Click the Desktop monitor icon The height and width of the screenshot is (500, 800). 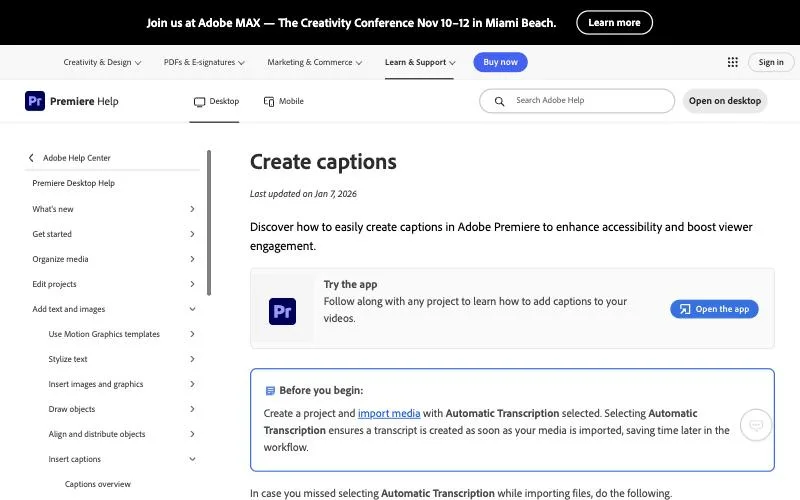199,102
